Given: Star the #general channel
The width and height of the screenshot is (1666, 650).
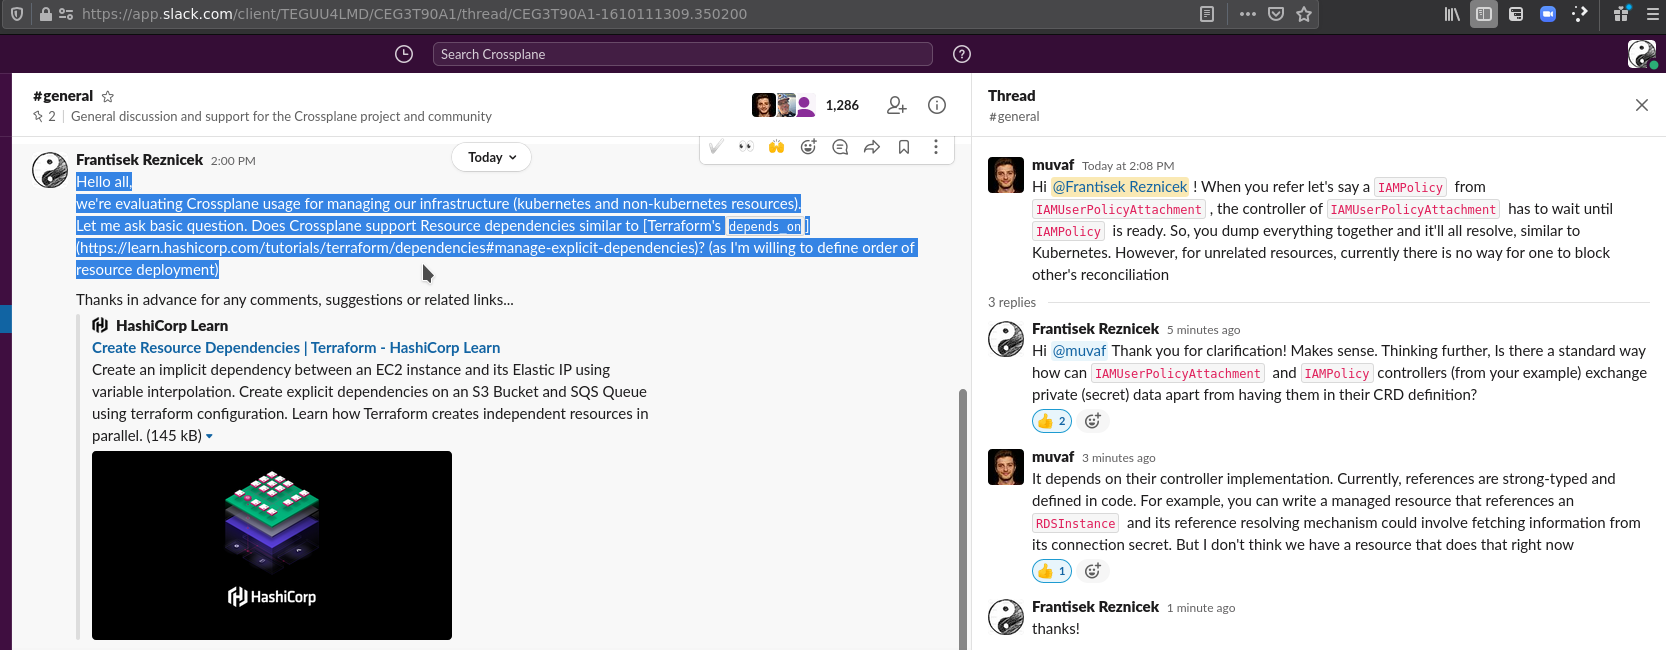Looking at the screenshot, I should (108, 96).
